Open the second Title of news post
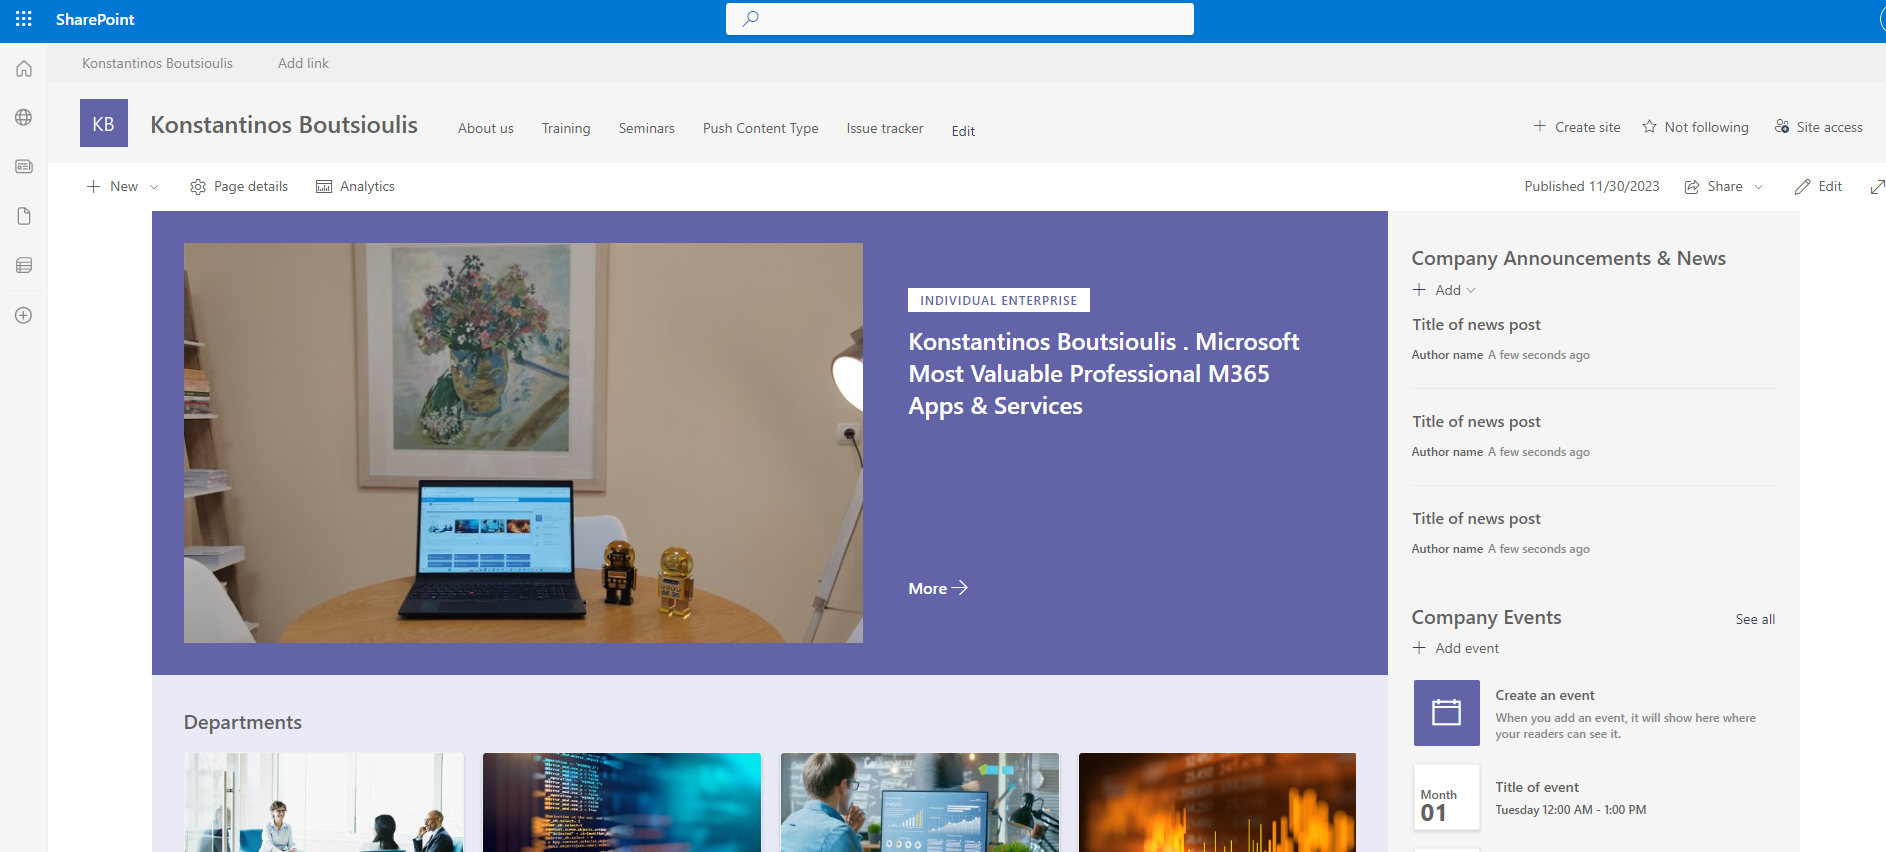Screen dimensions: 1886x852 click(1476, 422)
